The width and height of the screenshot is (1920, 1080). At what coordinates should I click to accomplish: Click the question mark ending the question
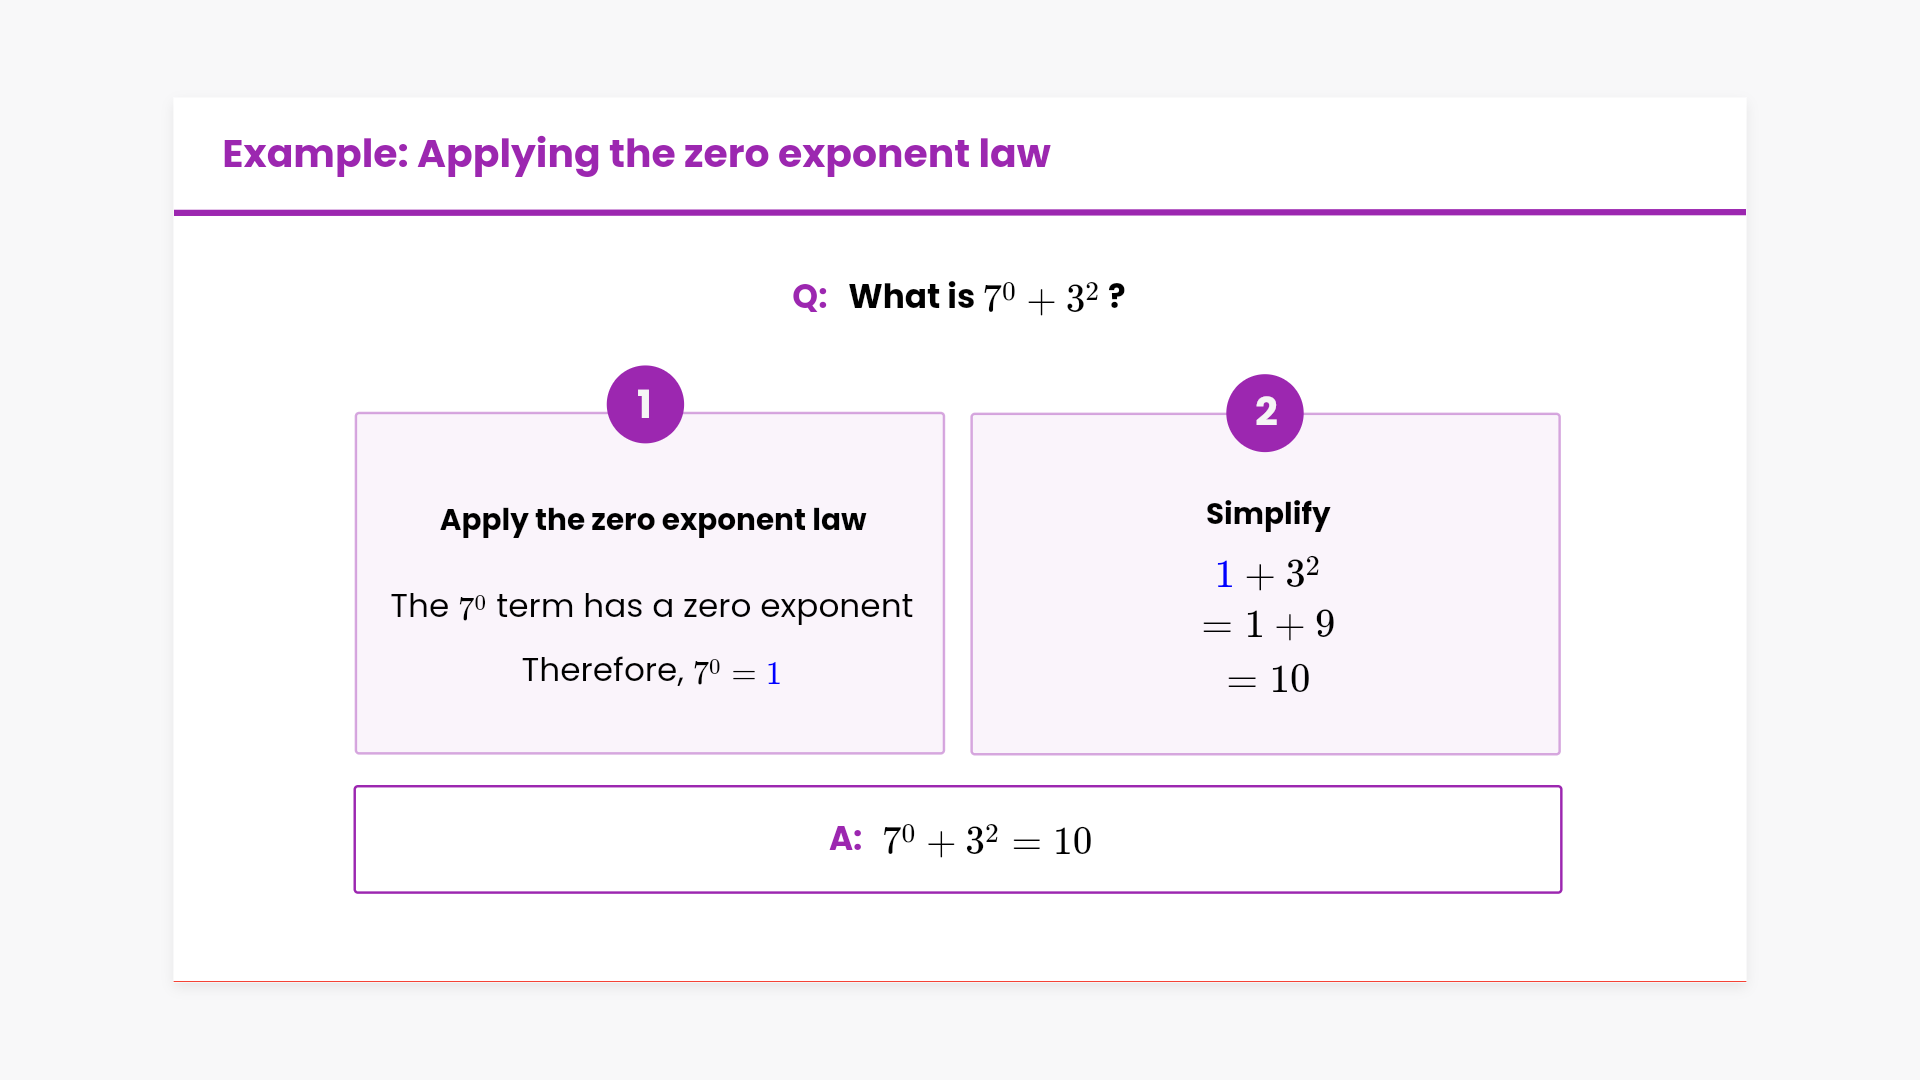[1116, 297]
